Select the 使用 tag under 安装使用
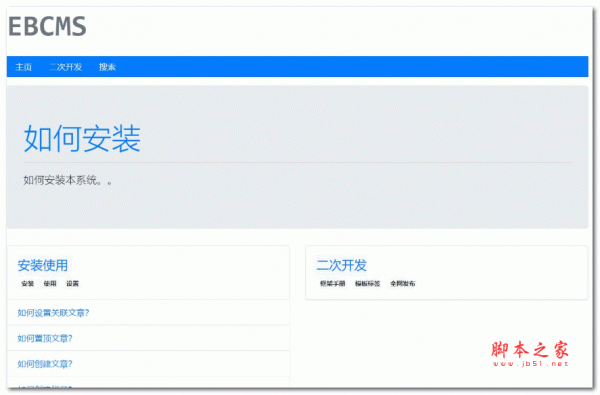 [x=50, y=284]
